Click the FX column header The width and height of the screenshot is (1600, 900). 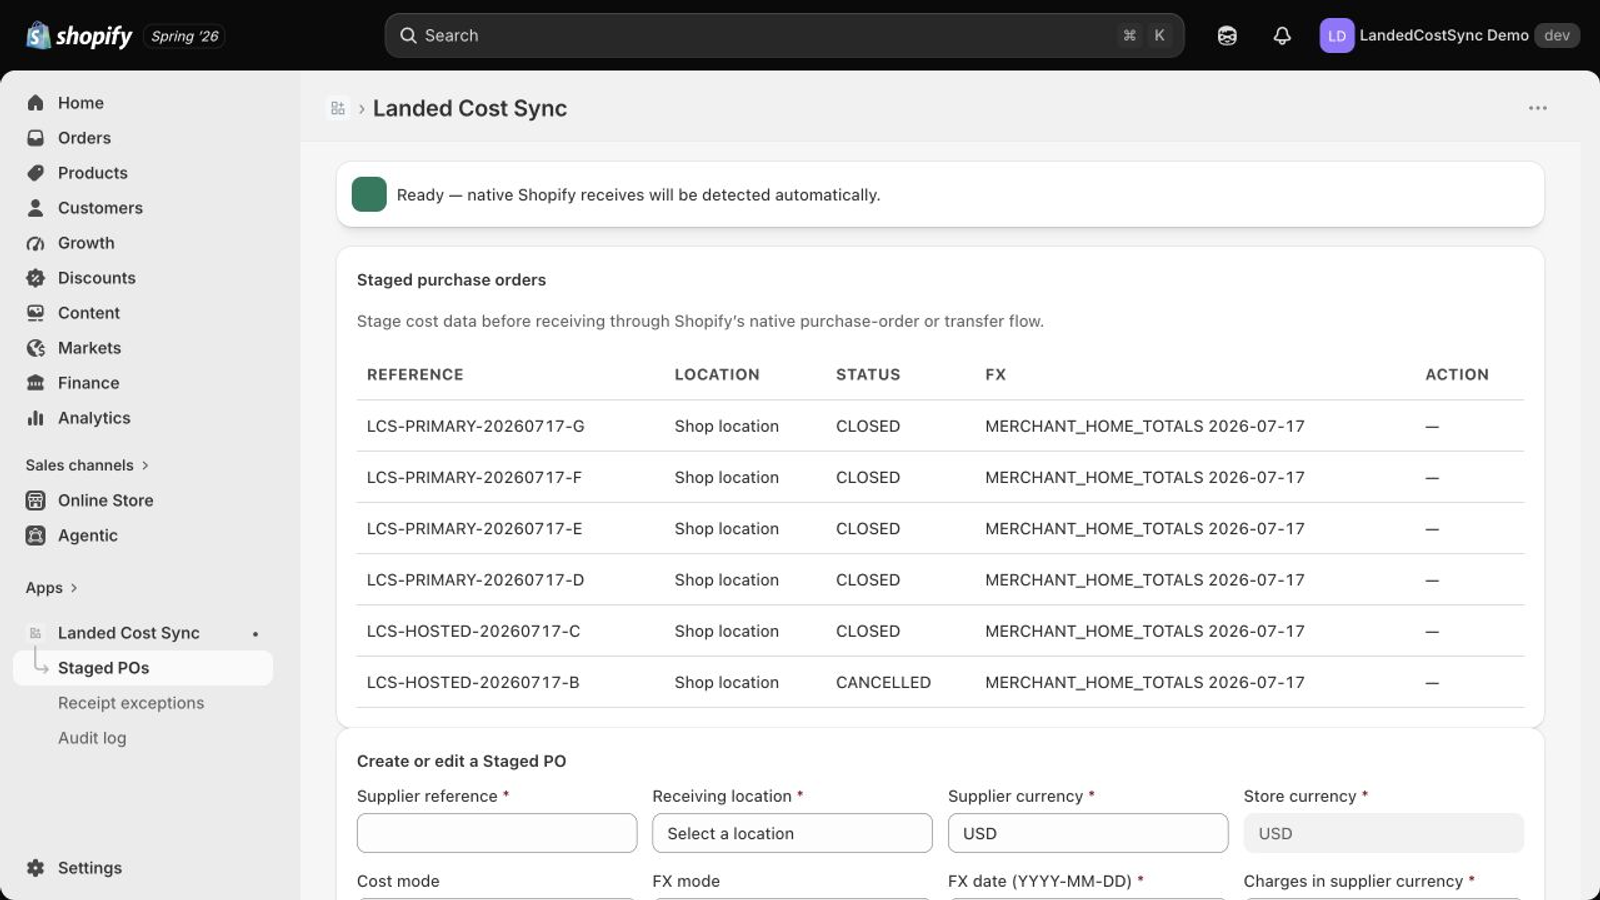[995, 375]
